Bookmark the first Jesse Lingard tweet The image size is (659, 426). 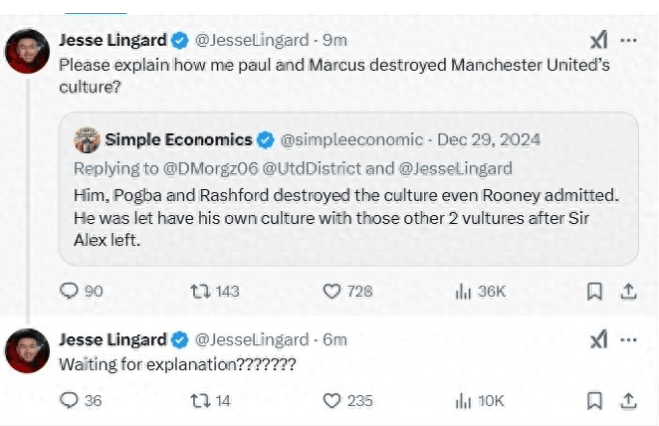tap(594, 291)
